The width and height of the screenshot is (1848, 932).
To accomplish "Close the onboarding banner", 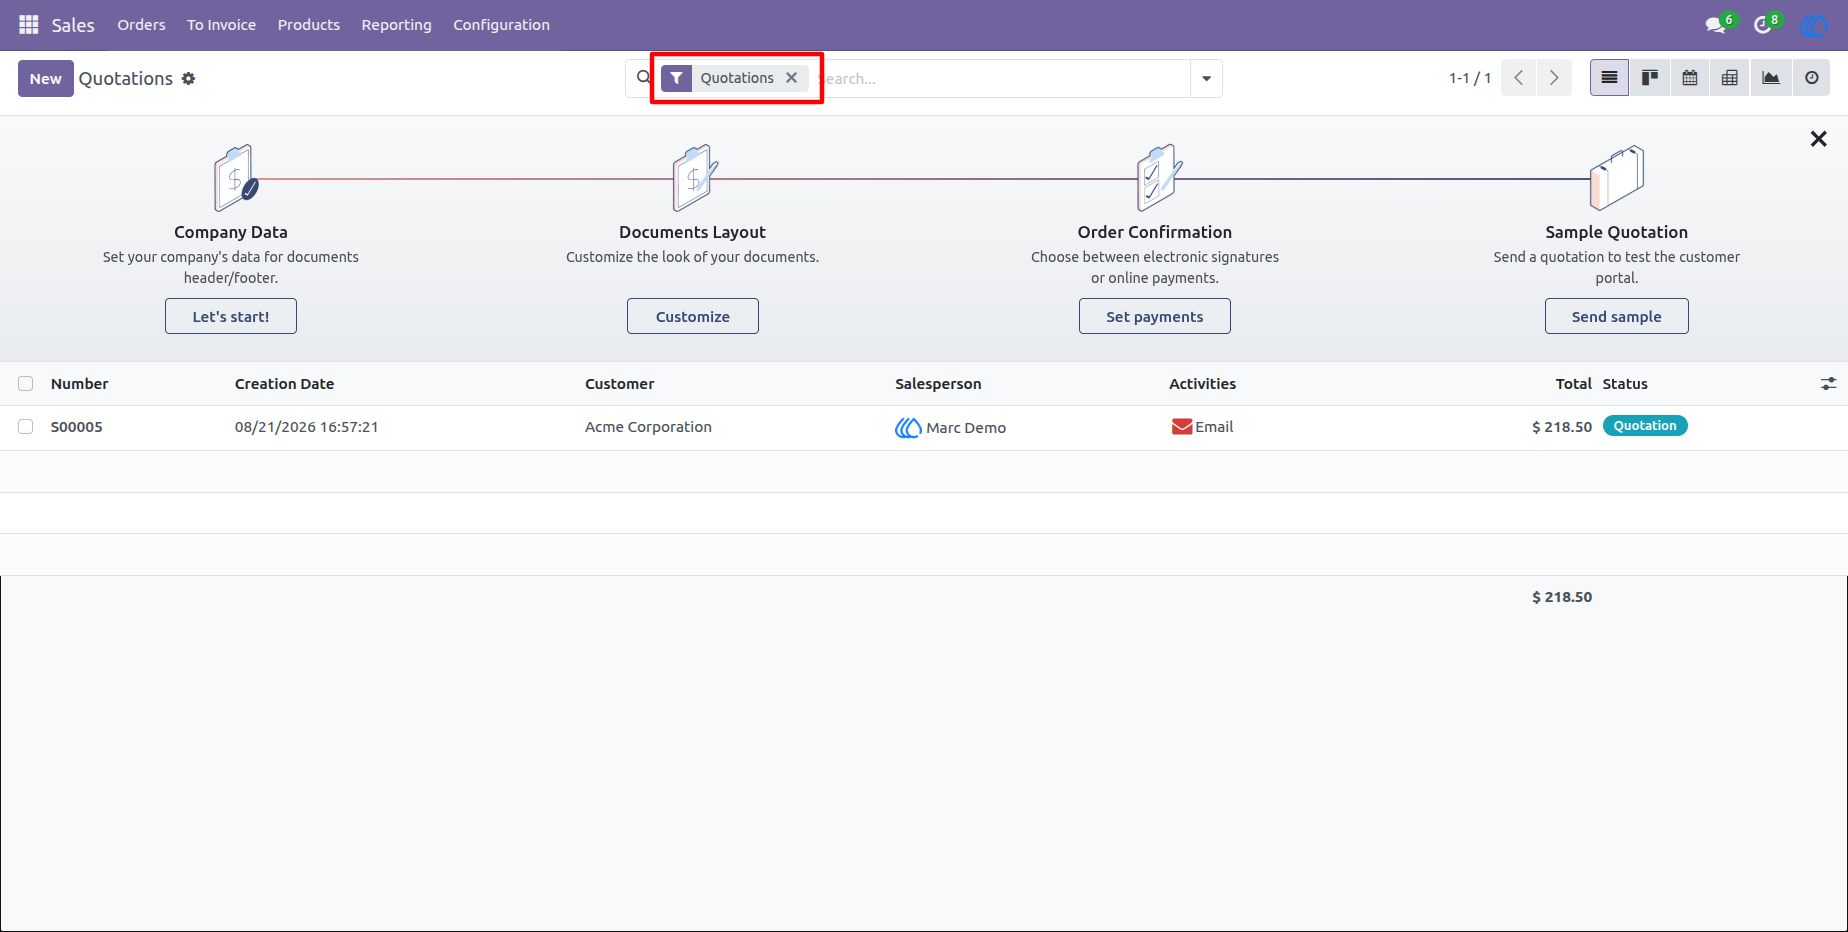I will (1818, 139).
